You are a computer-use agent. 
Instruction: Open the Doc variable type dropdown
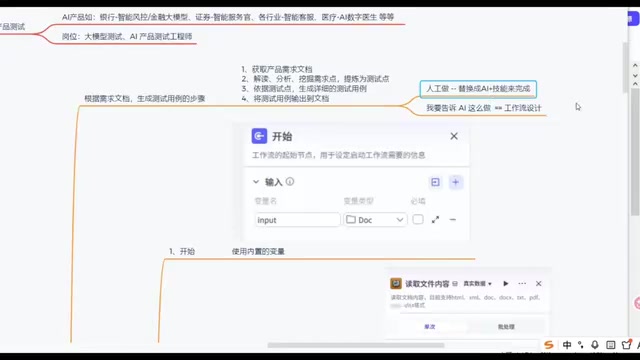tap(375, 220)
